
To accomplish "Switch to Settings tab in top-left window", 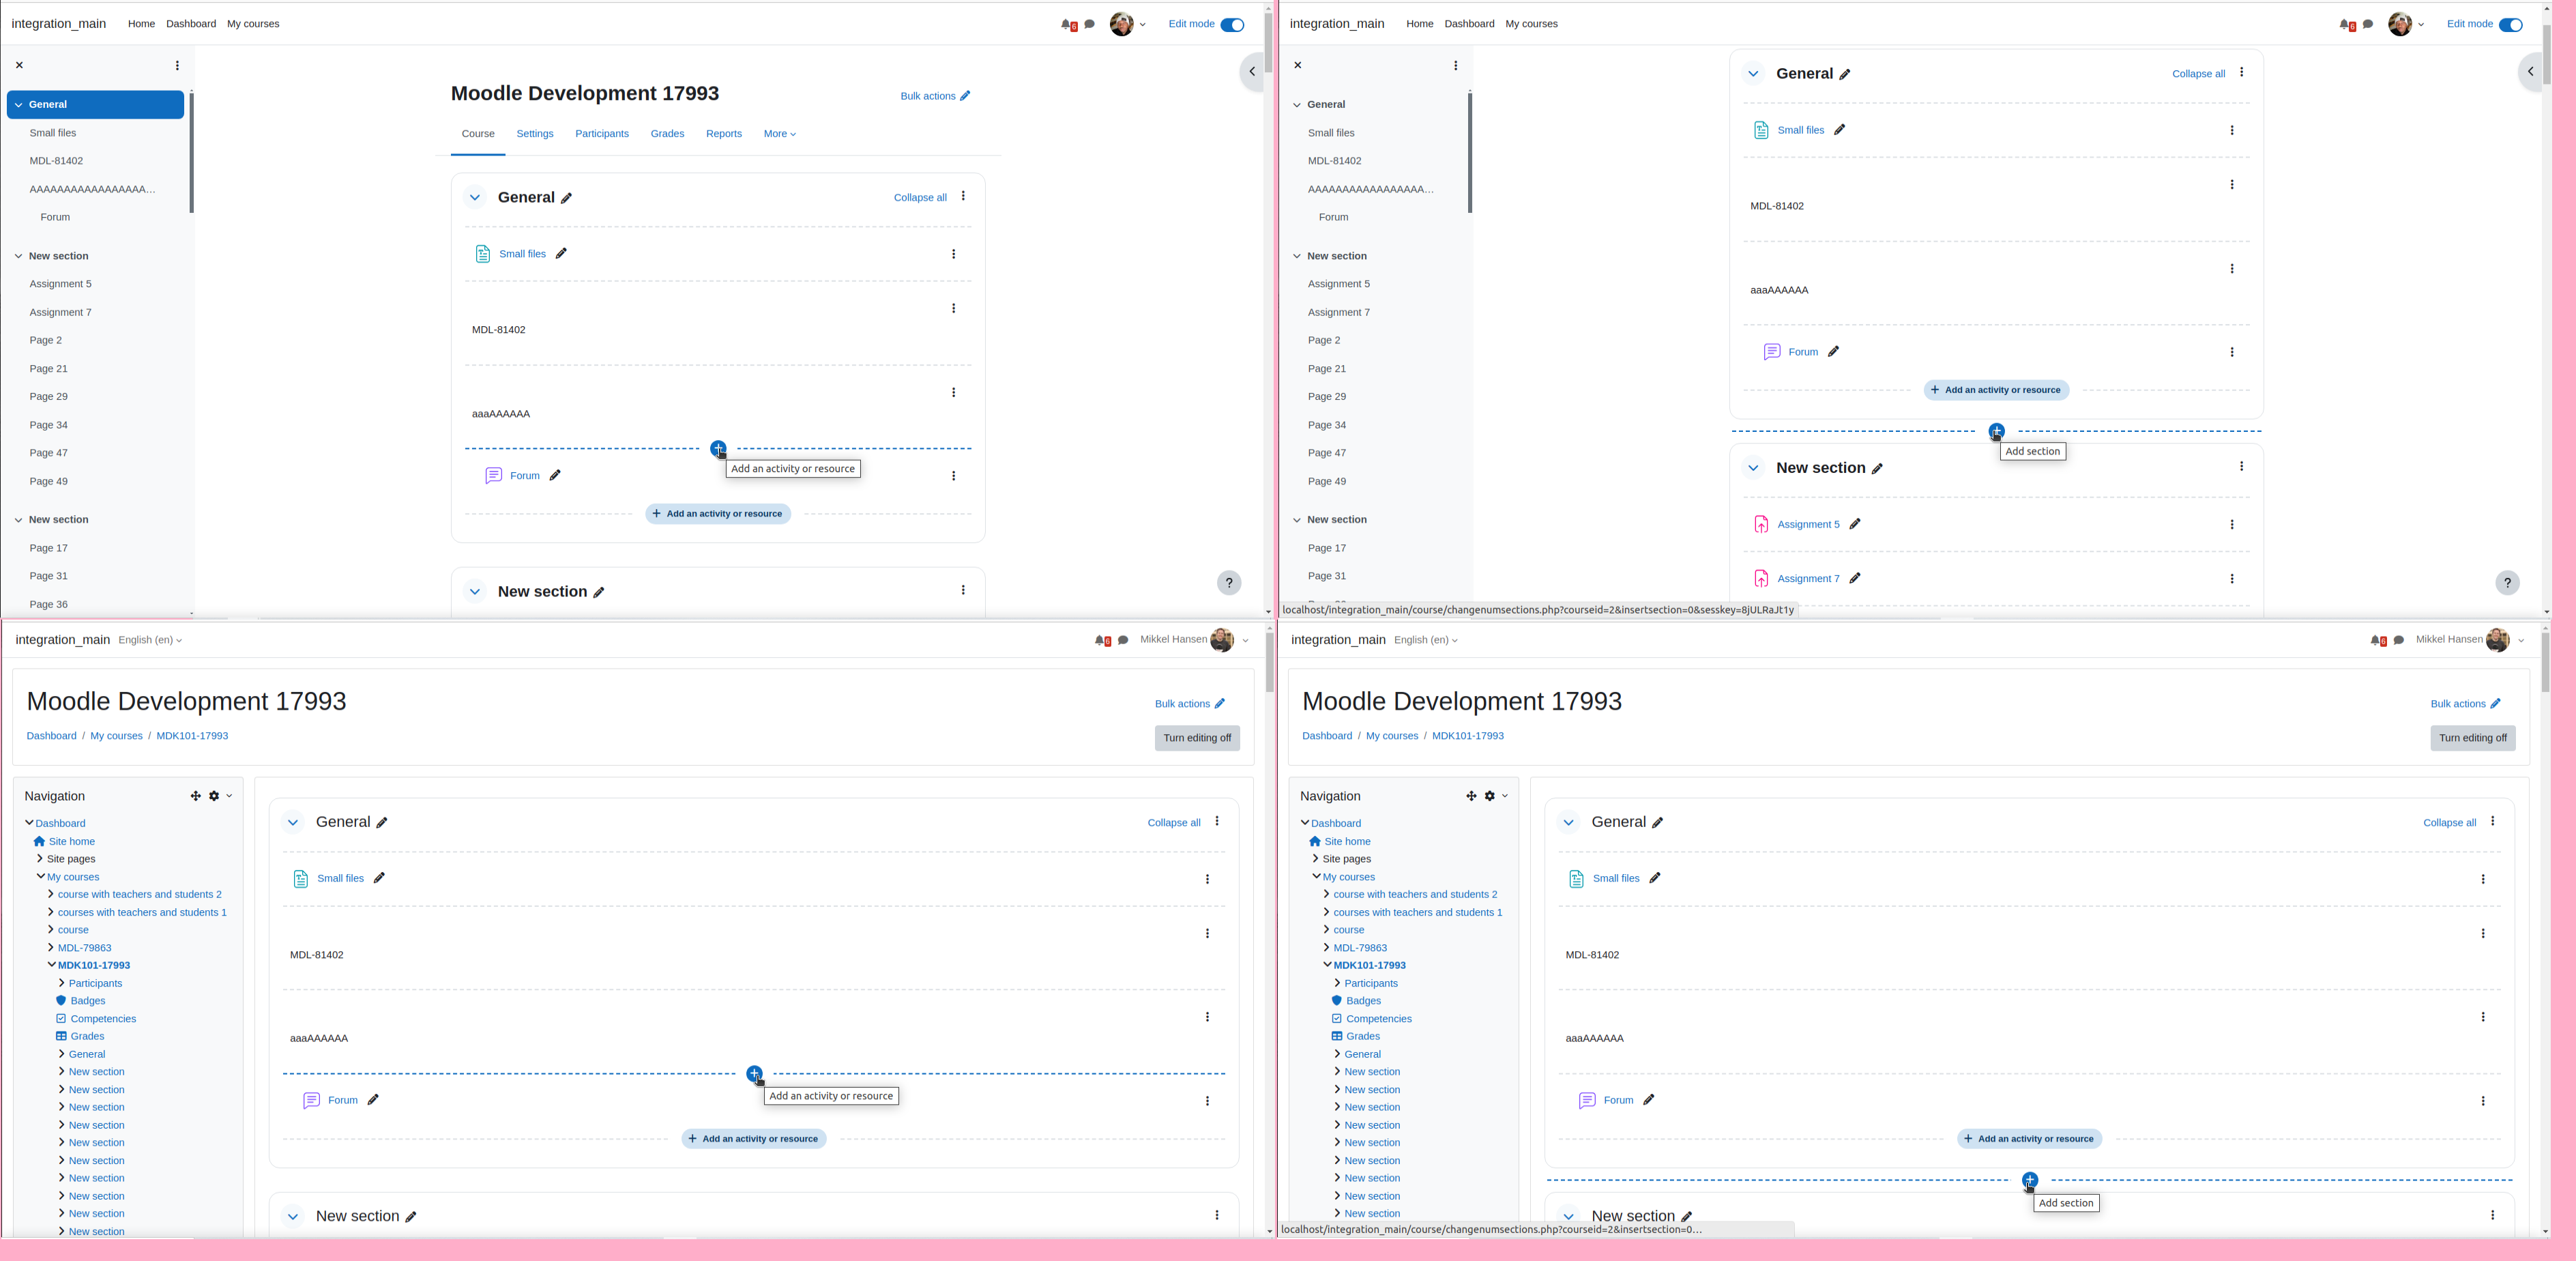I will click(535, 134).
